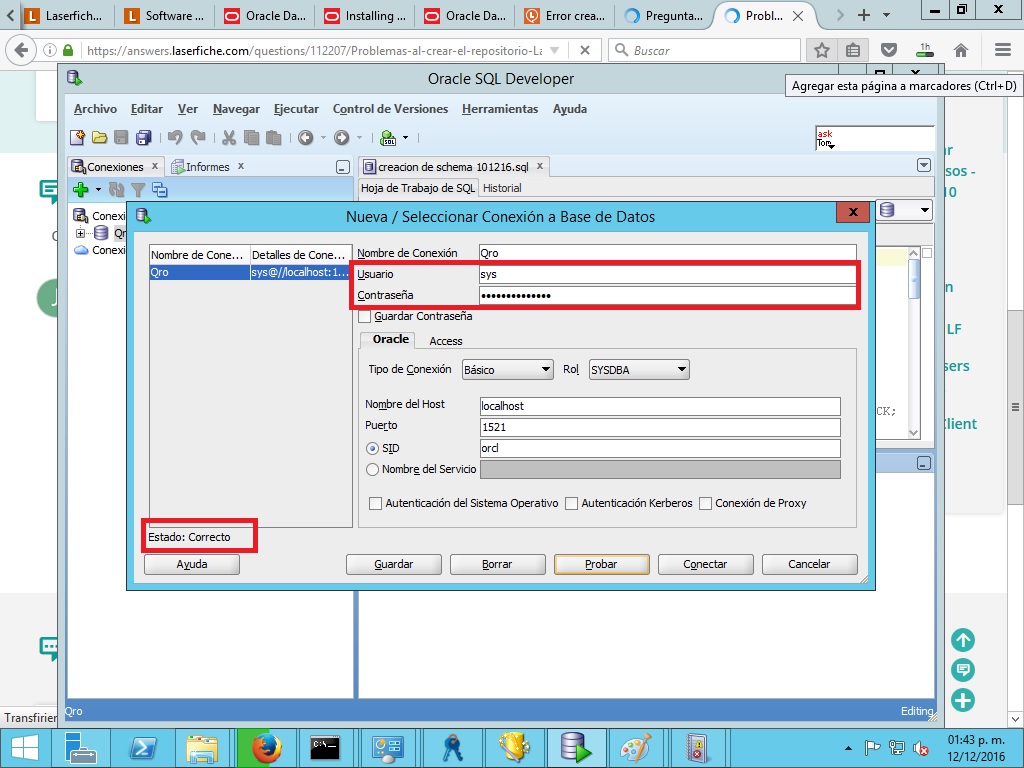
Task: Open the Archivo menu
Action: pyautogui.click(x=95, y=109)
